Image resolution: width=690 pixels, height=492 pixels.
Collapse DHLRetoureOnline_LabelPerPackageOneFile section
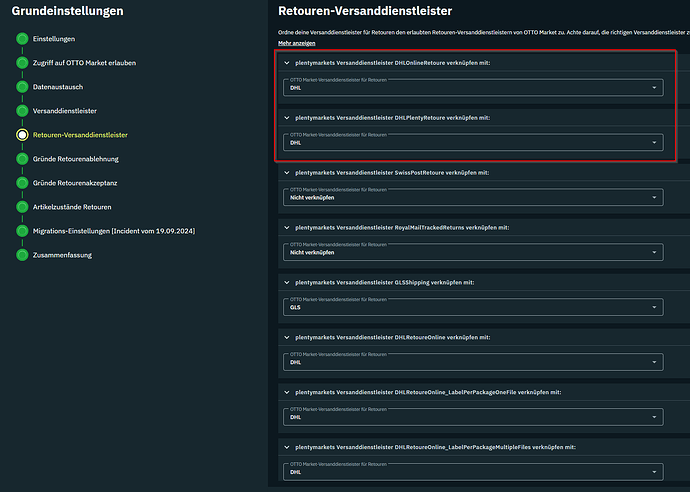click(287, 392)
